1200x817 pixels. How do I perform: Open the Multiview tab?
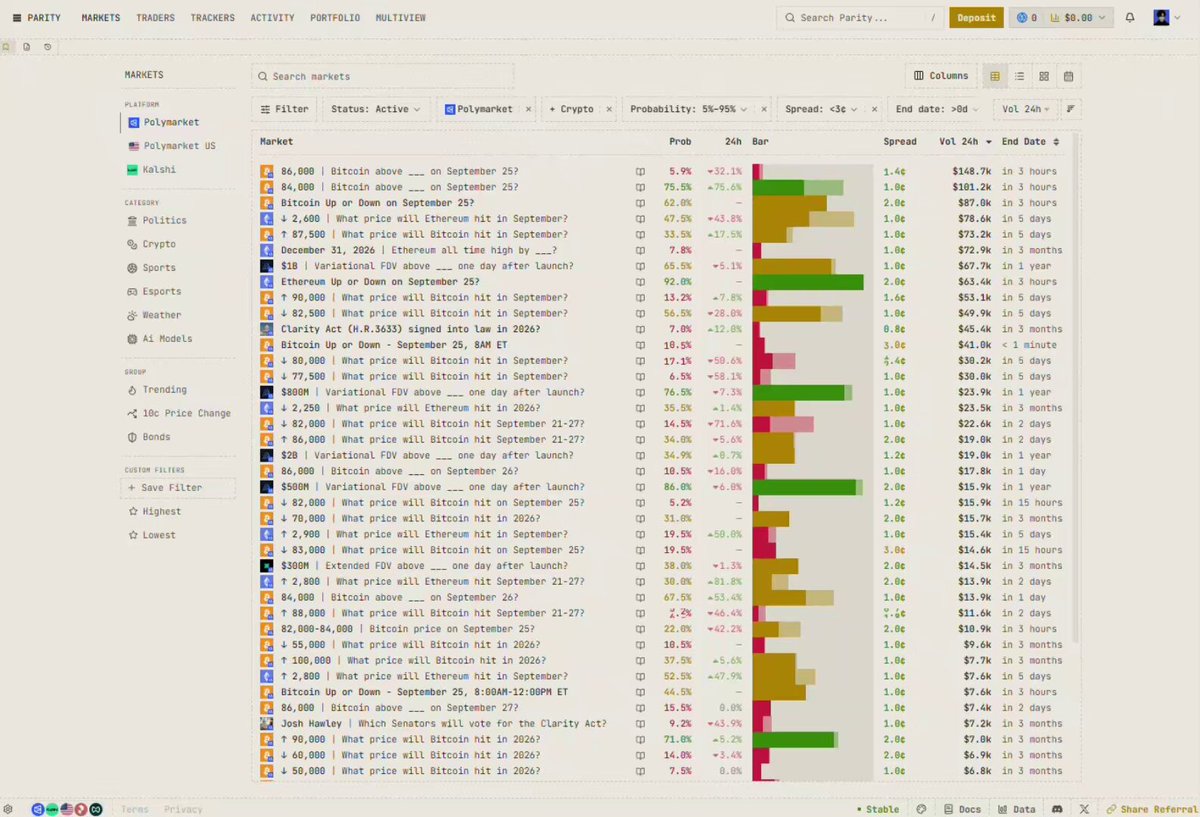(x=401, y=18)
